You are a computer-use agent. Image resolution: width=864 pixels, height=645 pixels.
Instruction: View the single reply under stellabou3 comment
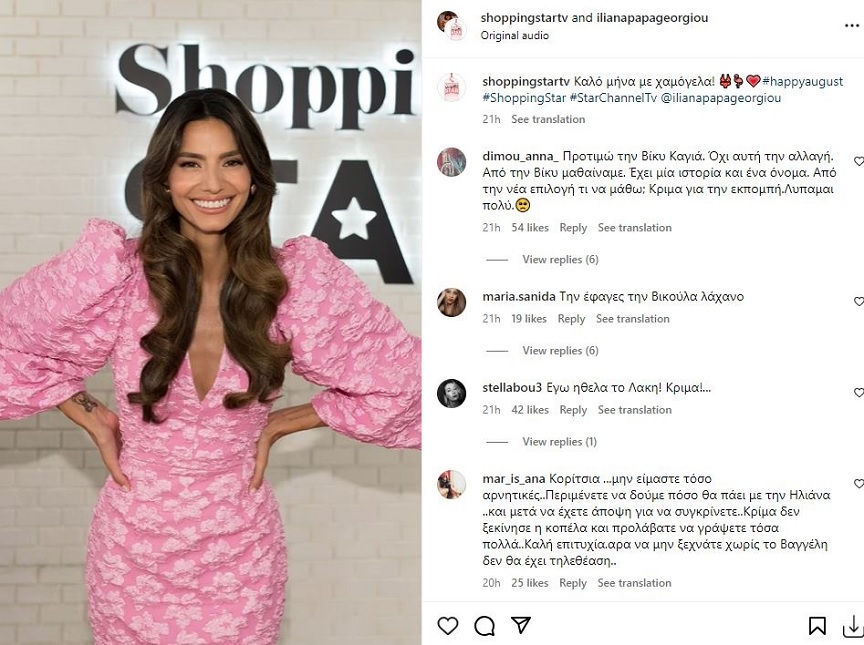(x=559, y=442)
